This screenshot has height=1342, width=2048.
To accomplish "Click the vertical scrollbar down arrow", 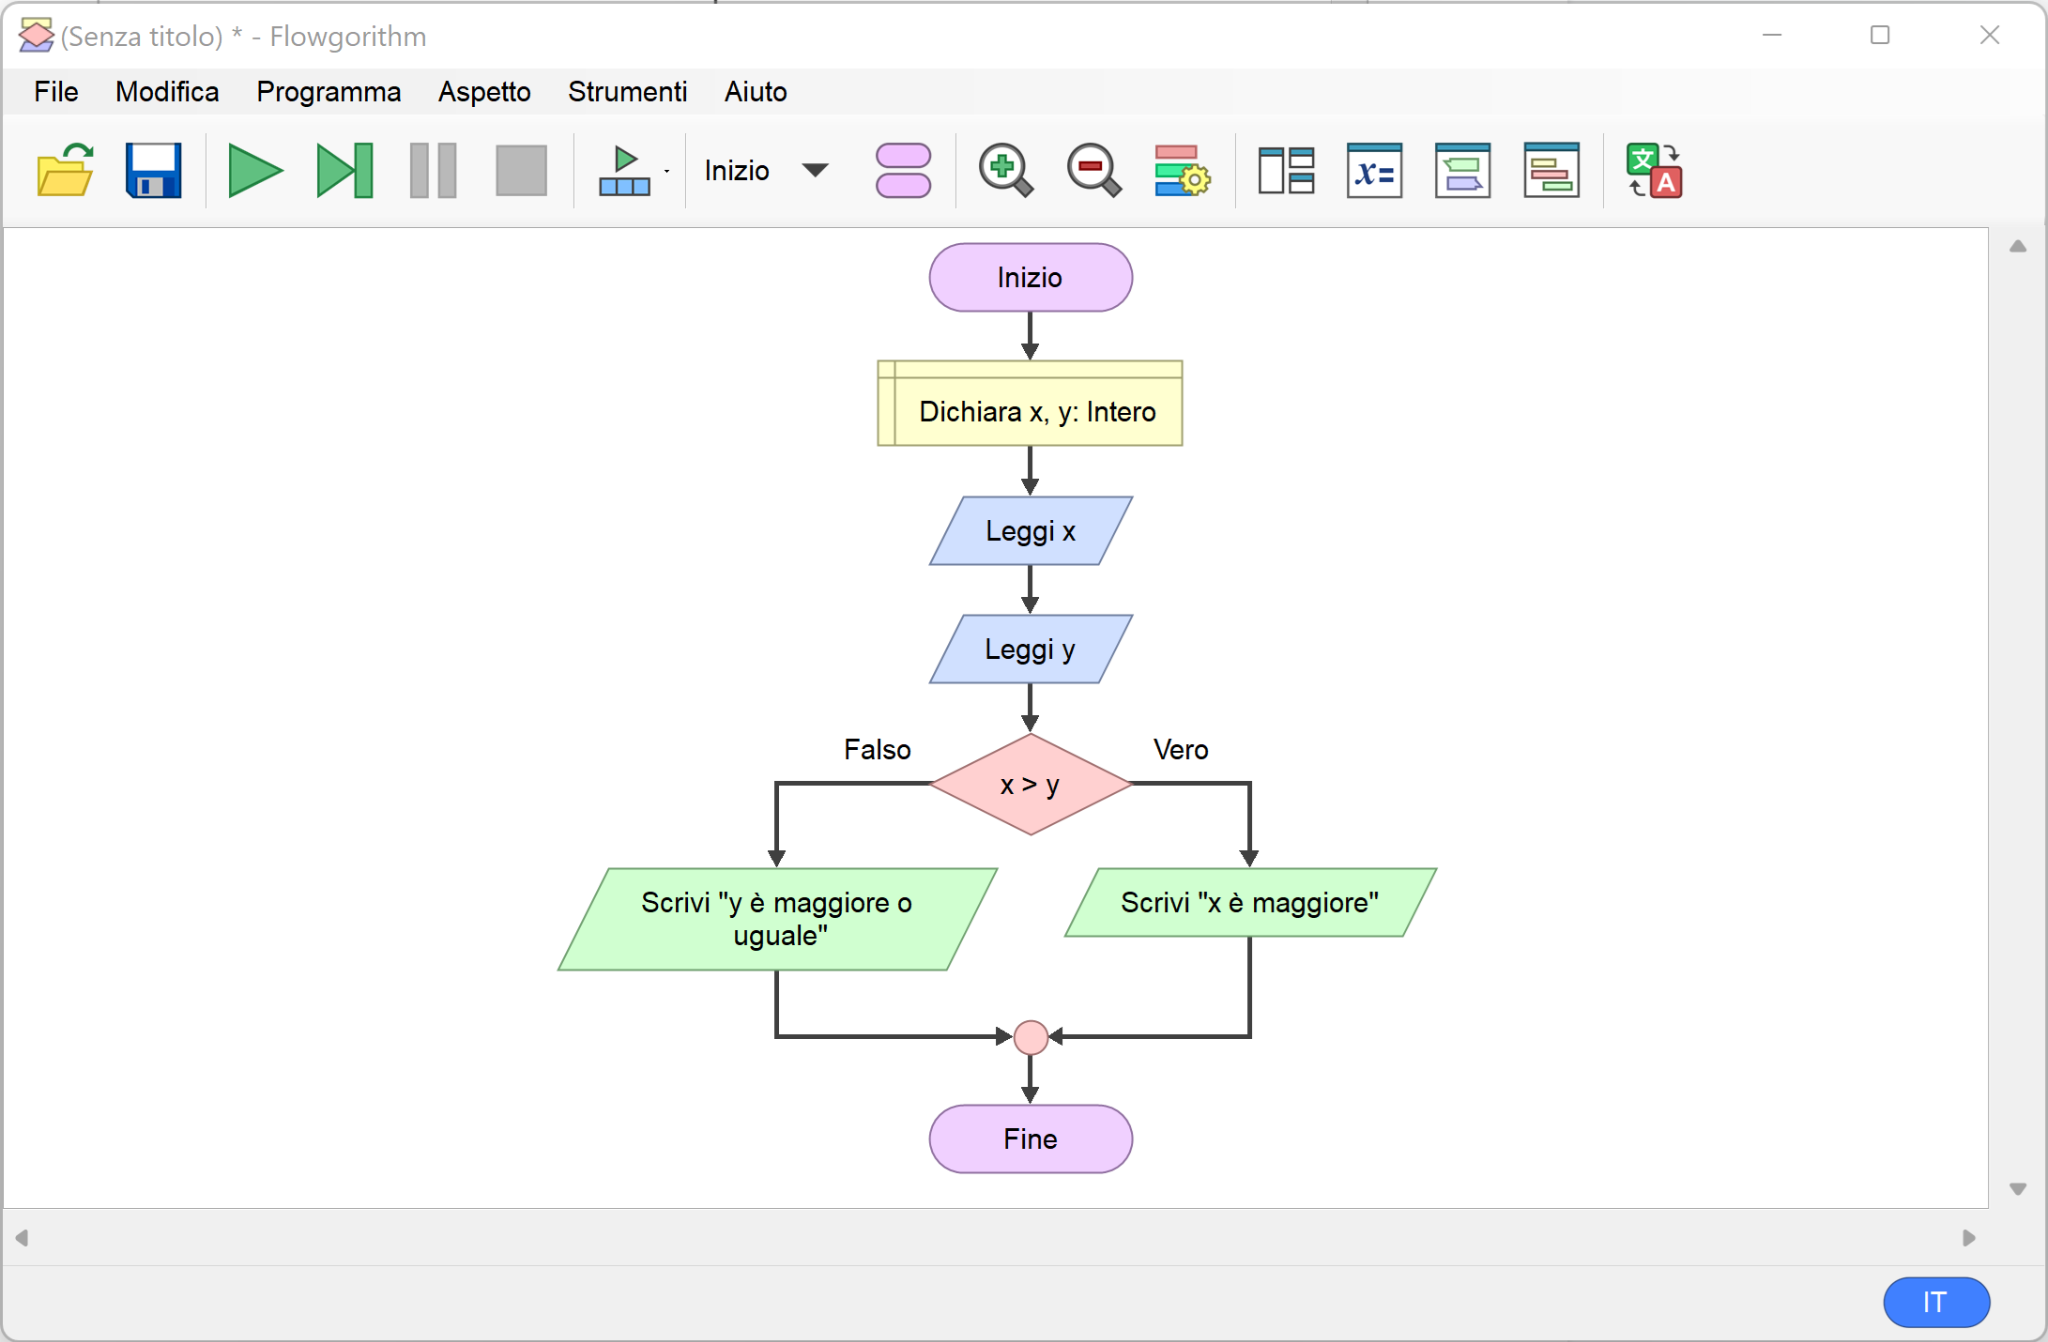I will pos(2018,1189).
